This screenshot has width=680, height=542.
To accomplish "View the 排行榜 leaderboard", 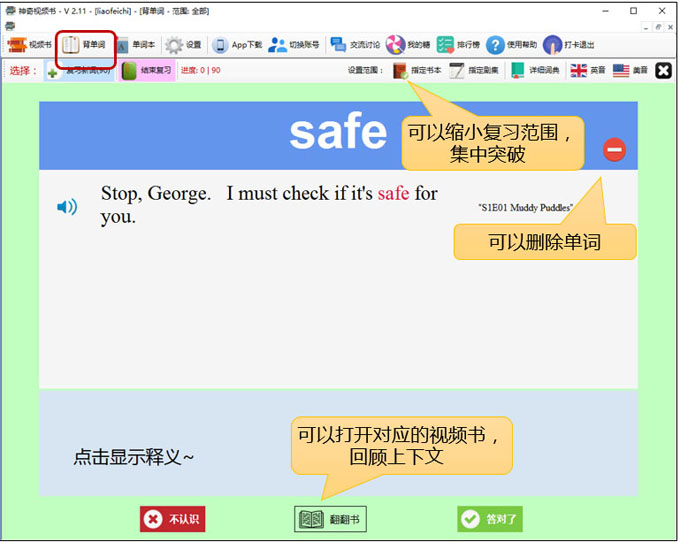I will pyautogui.click(x=458, y=45).
